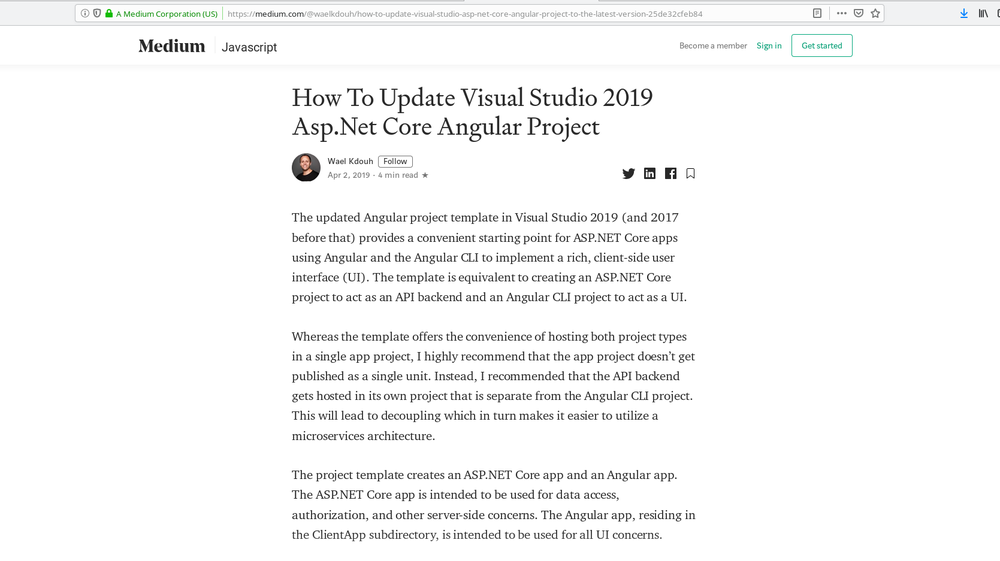The height and width of the screenshot is (561, 1000).
Task: Go to the Medium home logo
Action: click(x=172, y=46)
